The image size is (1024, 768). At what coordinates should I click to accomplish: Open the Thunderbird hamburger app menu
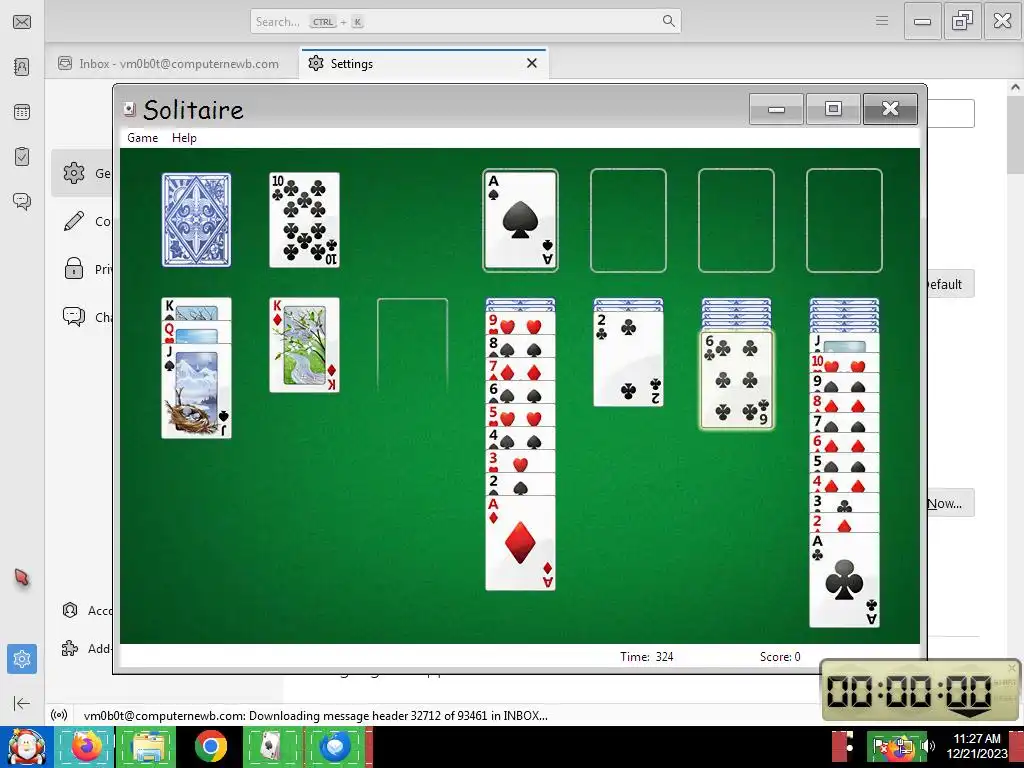(x=882, y=21)
